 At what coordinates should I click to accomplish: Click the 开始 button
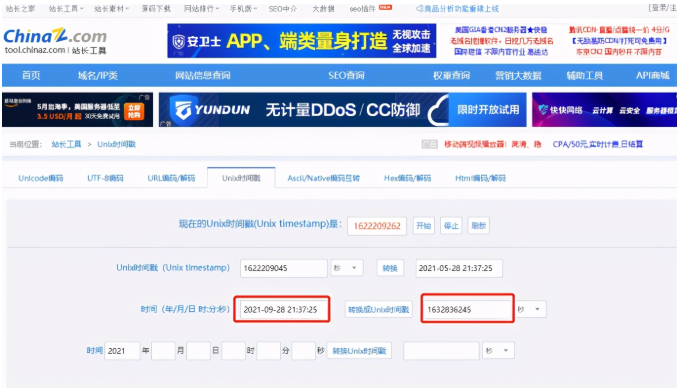424,226
